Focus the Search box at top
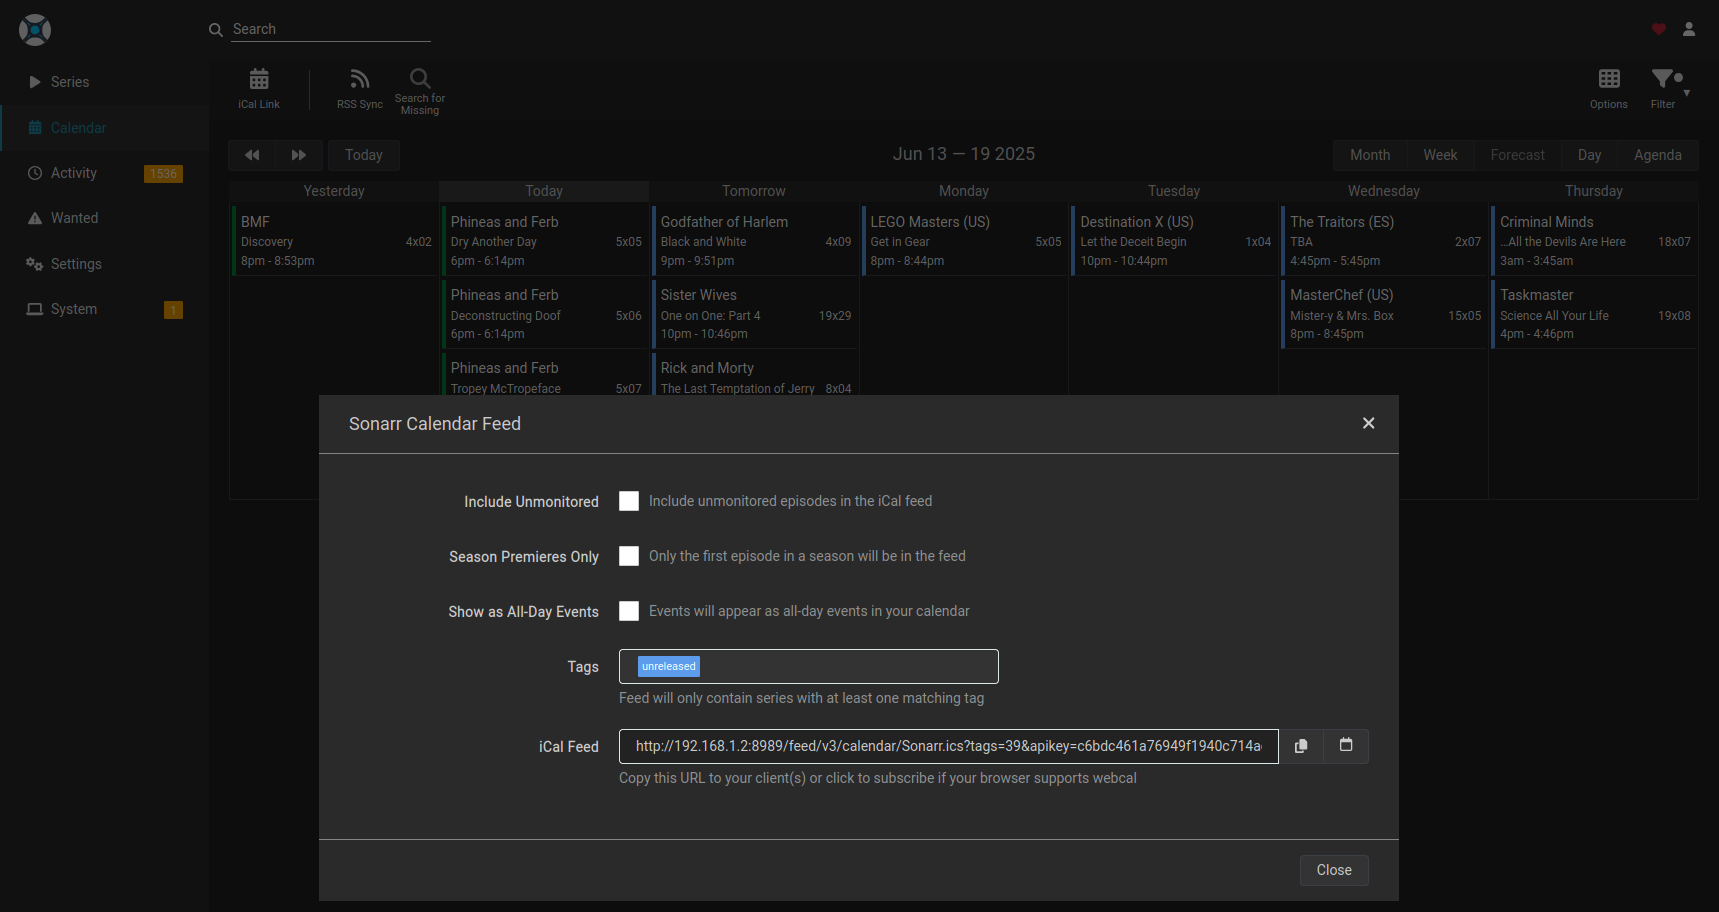Image resolution: width=1719 pixels, height=912 pixels. 331,29
